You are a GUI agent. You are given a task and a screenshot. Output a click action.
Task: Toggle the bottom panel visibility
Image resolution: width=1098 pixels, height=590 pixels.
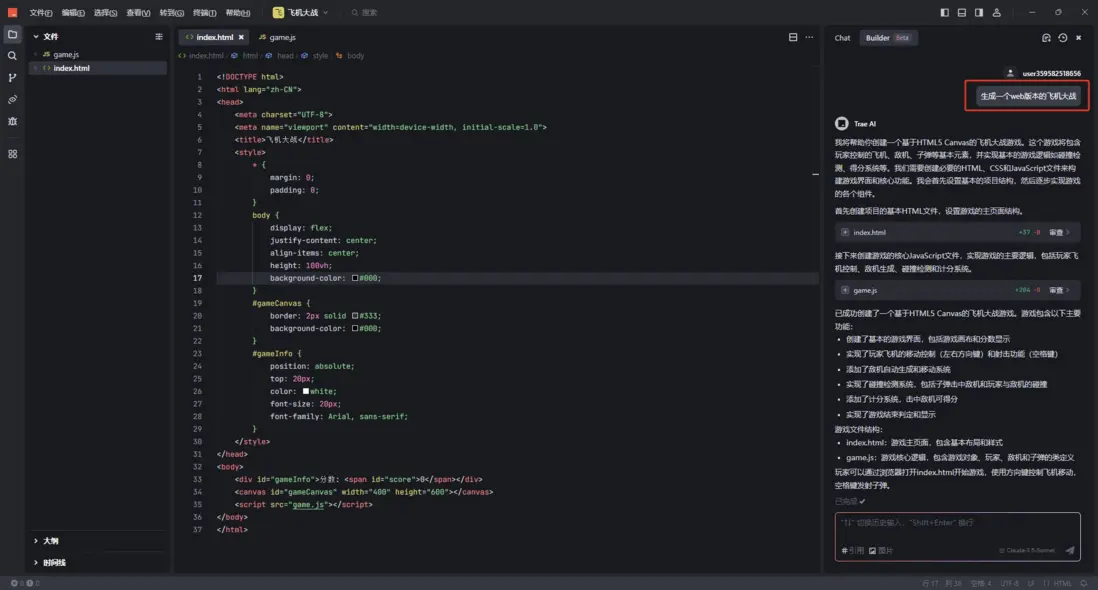[x=962, y=13]
